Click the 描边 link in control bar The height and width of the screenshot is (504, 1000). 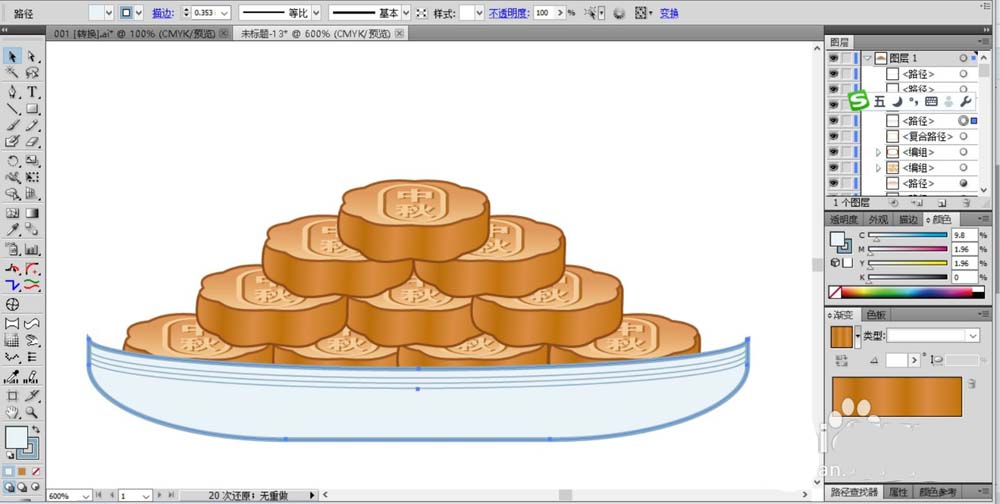(163, 13)
